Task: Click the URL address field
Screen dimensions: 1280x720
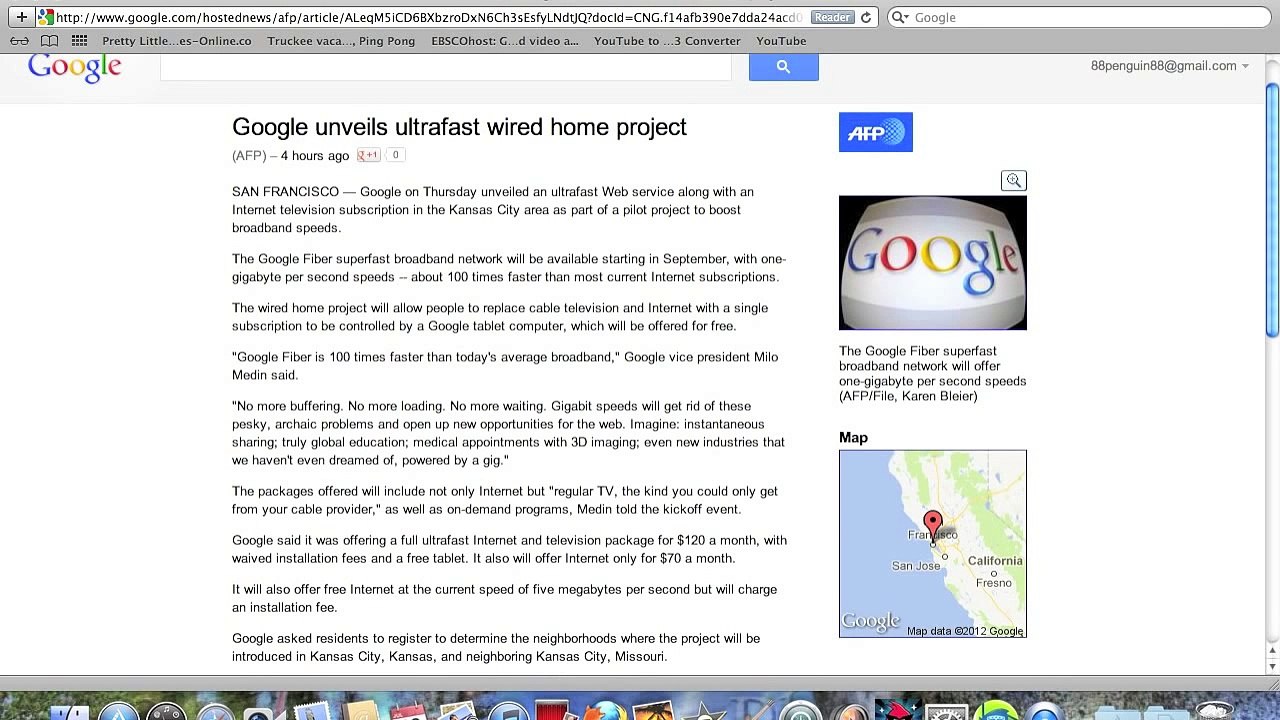Action: tap(430, 17)
